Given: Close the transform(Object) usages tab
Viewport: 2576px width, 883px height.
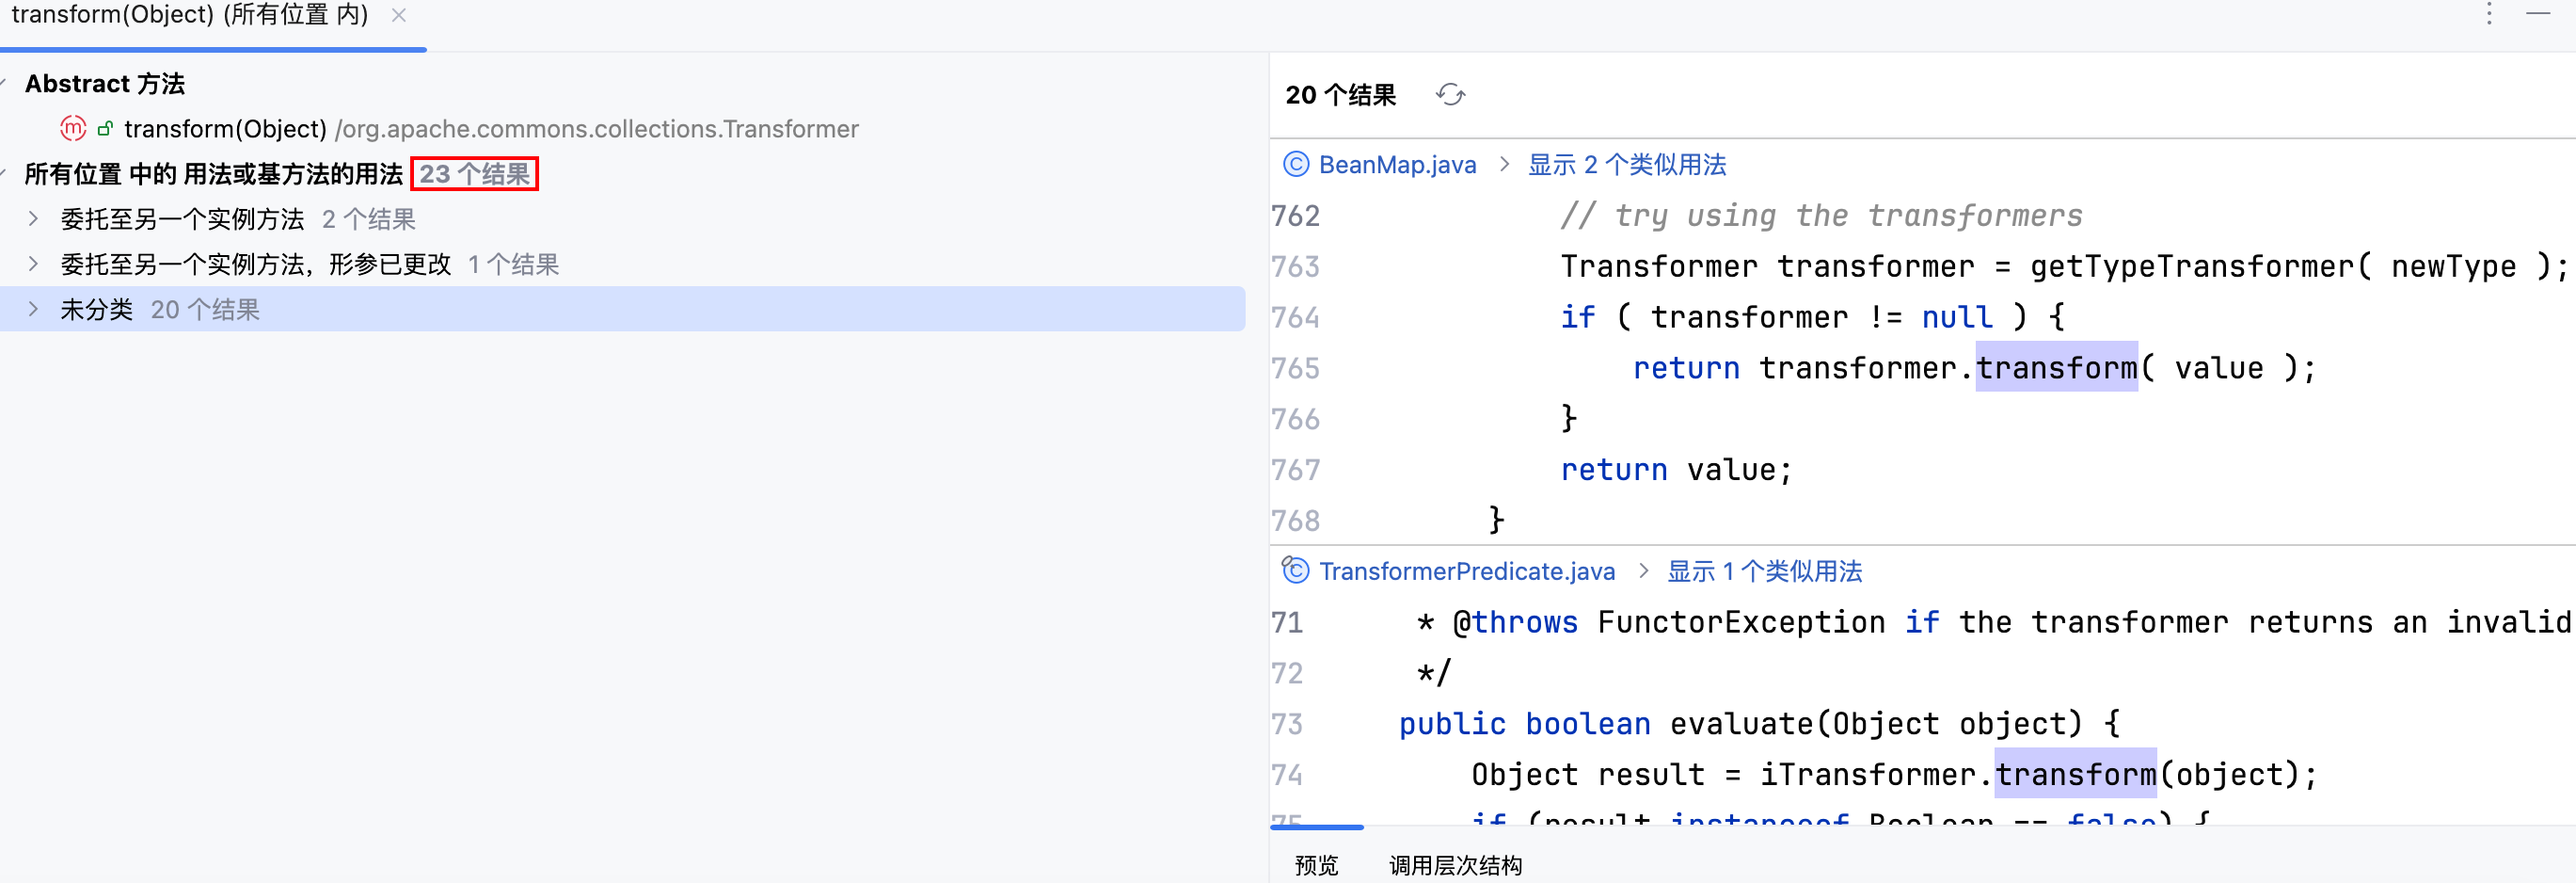Looking at the screenshot, I should click(399, 15).
